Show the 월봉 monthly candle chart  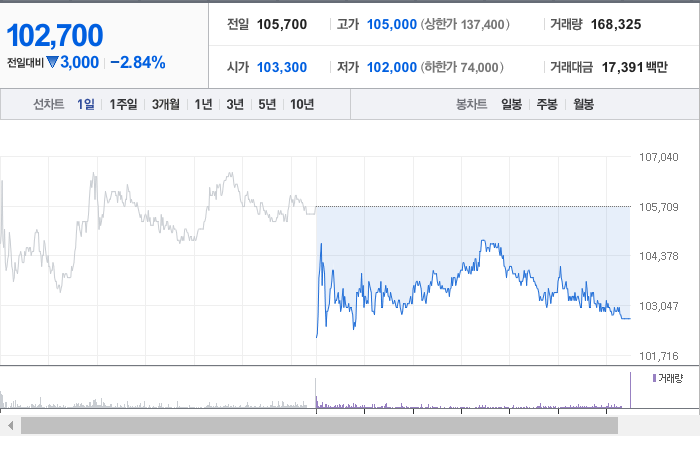pyautogui.click(x=583, y=104)
